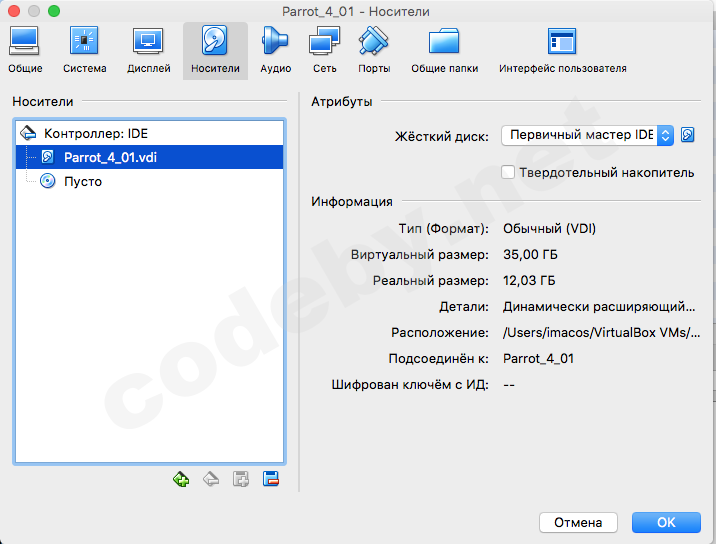Select the Контроллер: IDE tree row
This screenshot has width=716, height=544.
pos(149,133)
